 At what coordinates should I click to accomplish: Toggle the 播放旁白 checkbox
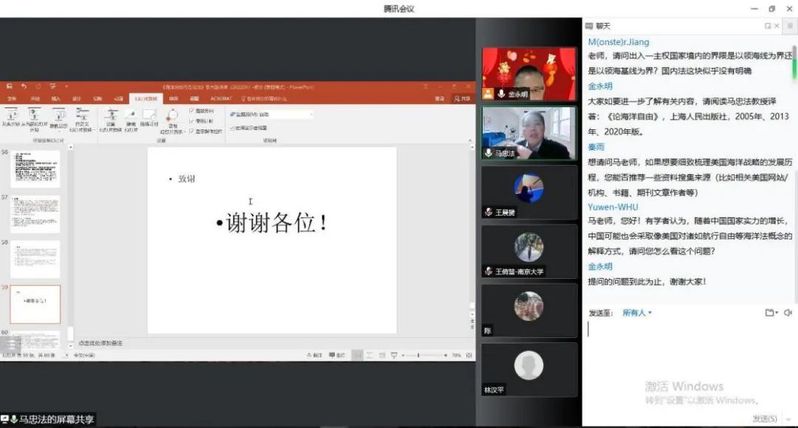pyautogui.click(x=191, y=110)
